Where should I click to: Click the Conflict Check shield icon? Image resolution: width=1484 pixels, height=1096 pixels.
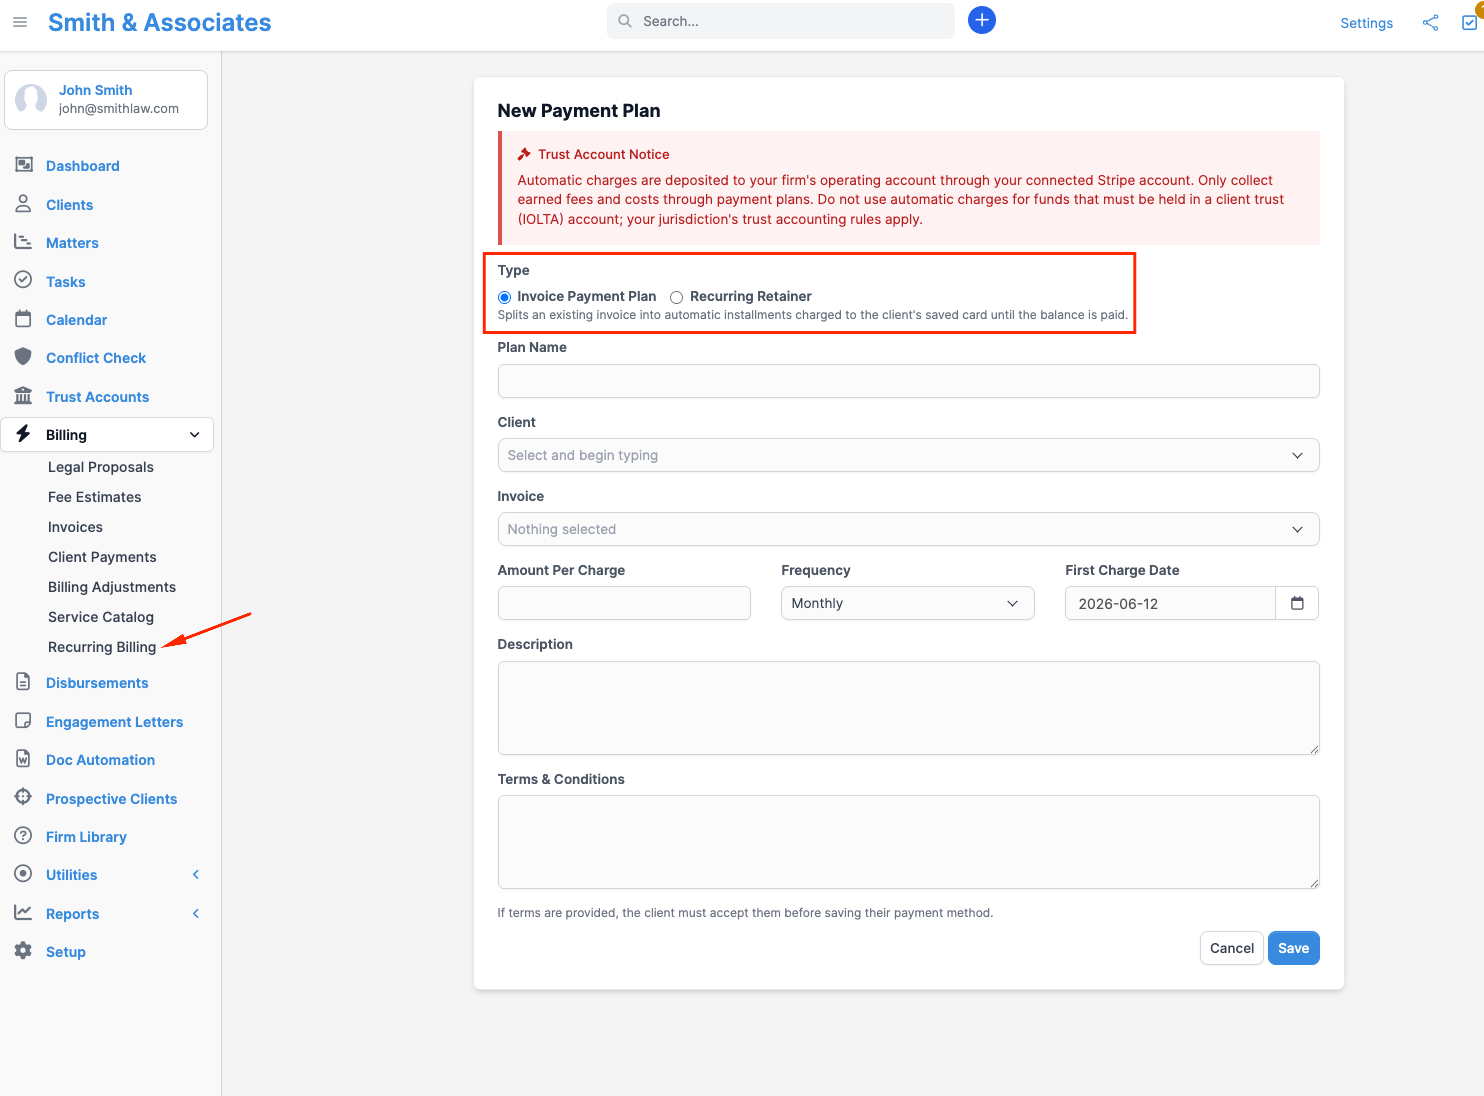[x=24, y=357]
